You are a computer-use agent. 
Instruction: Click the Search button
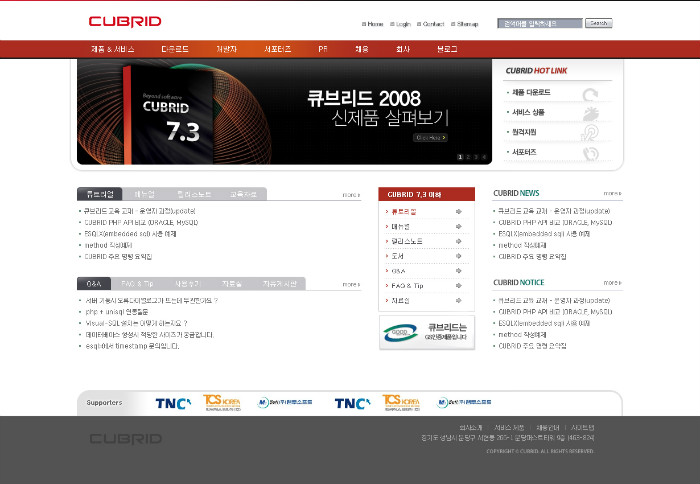coord(598,23)
